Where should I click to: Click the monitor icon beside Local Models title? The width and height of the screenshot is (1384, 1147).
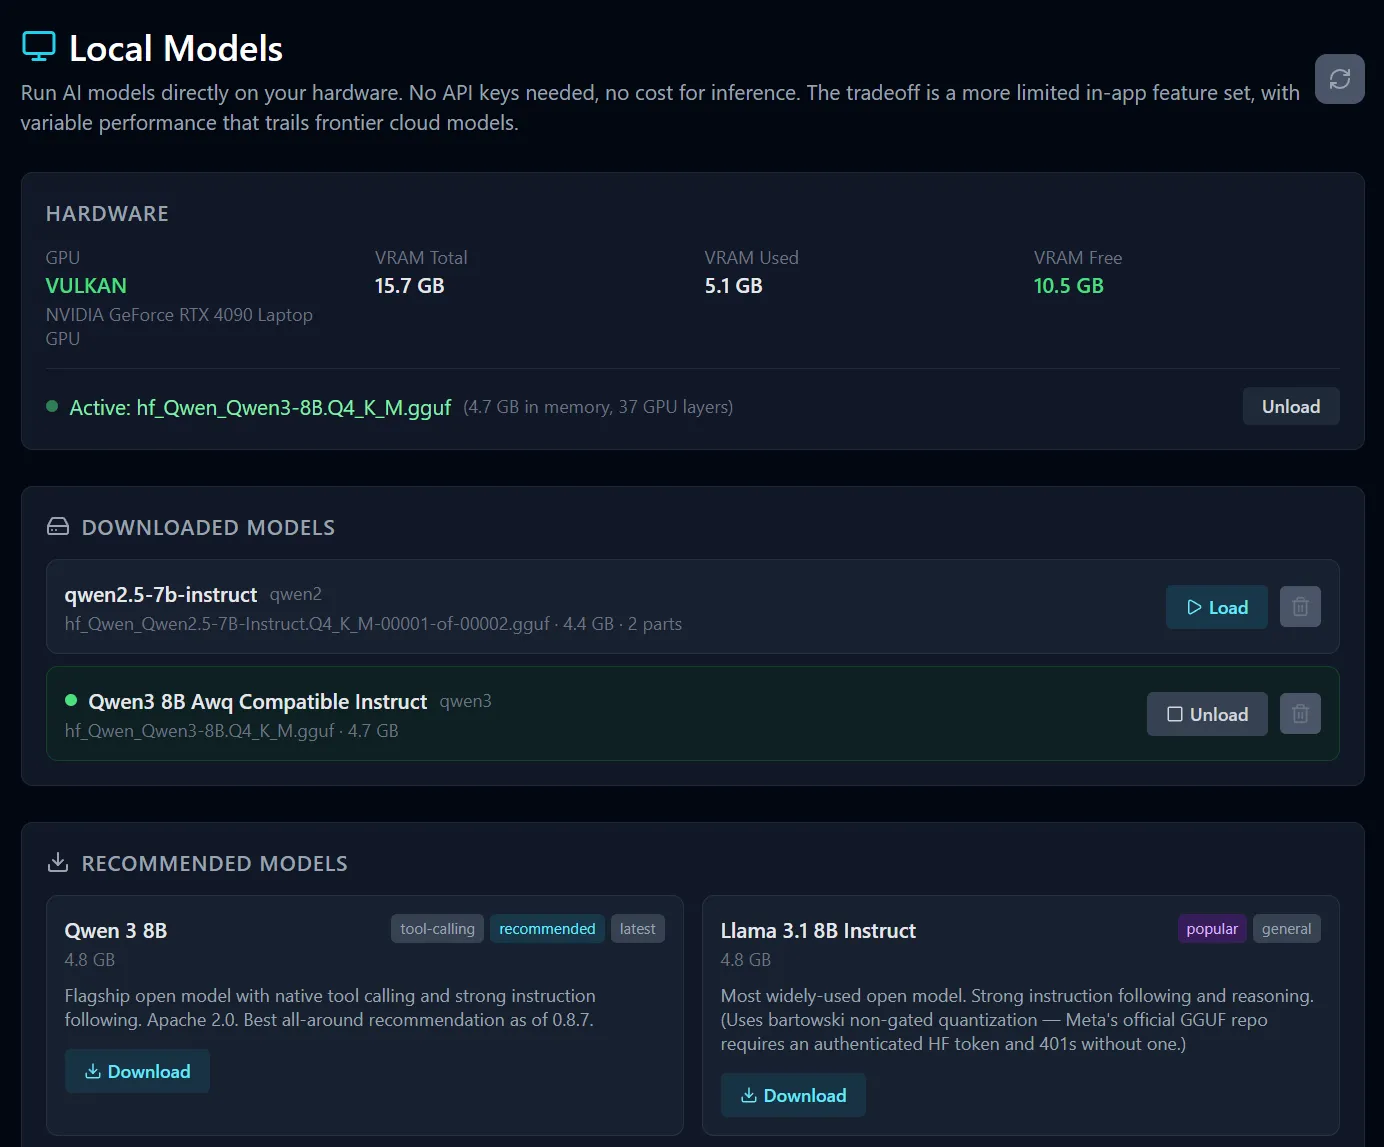point(39,47)
